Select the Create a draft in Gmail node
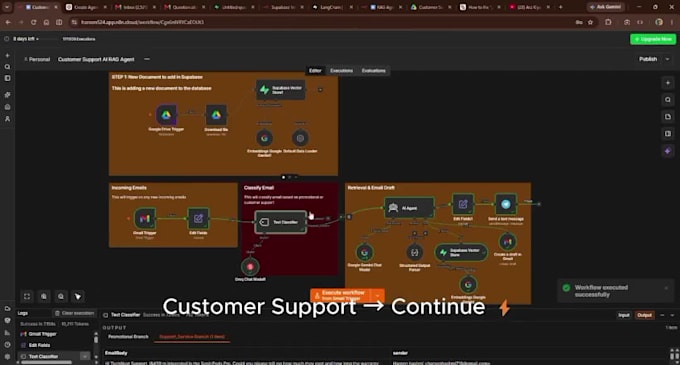Screen dimensions: 680x365 pos(507,242)
